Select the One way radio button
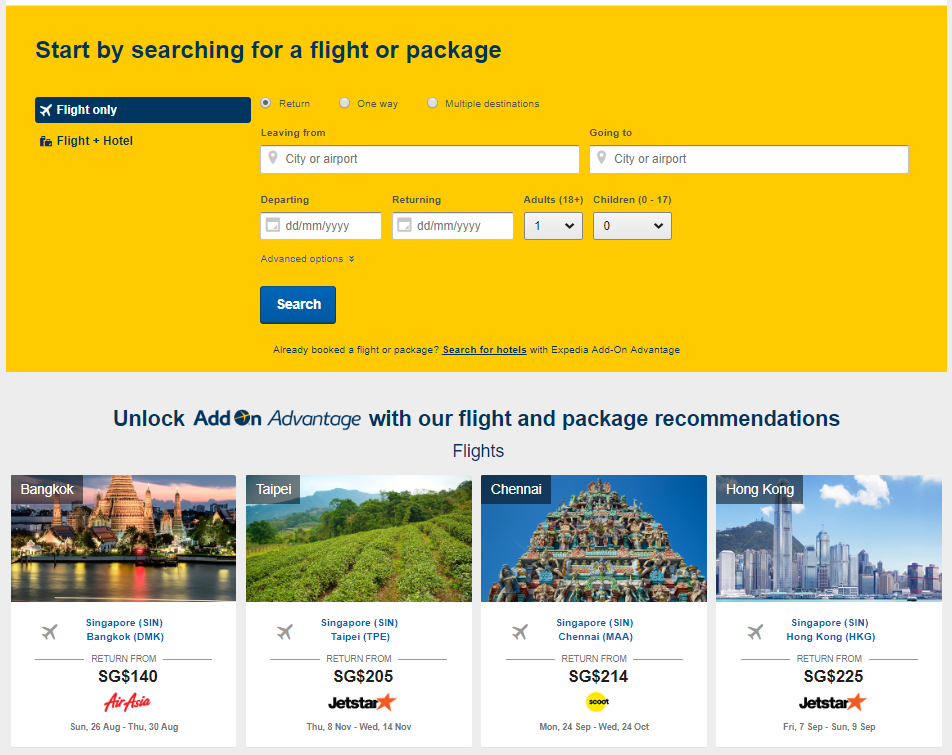Screen dimensions: 952x755 [x=345, y=103]
